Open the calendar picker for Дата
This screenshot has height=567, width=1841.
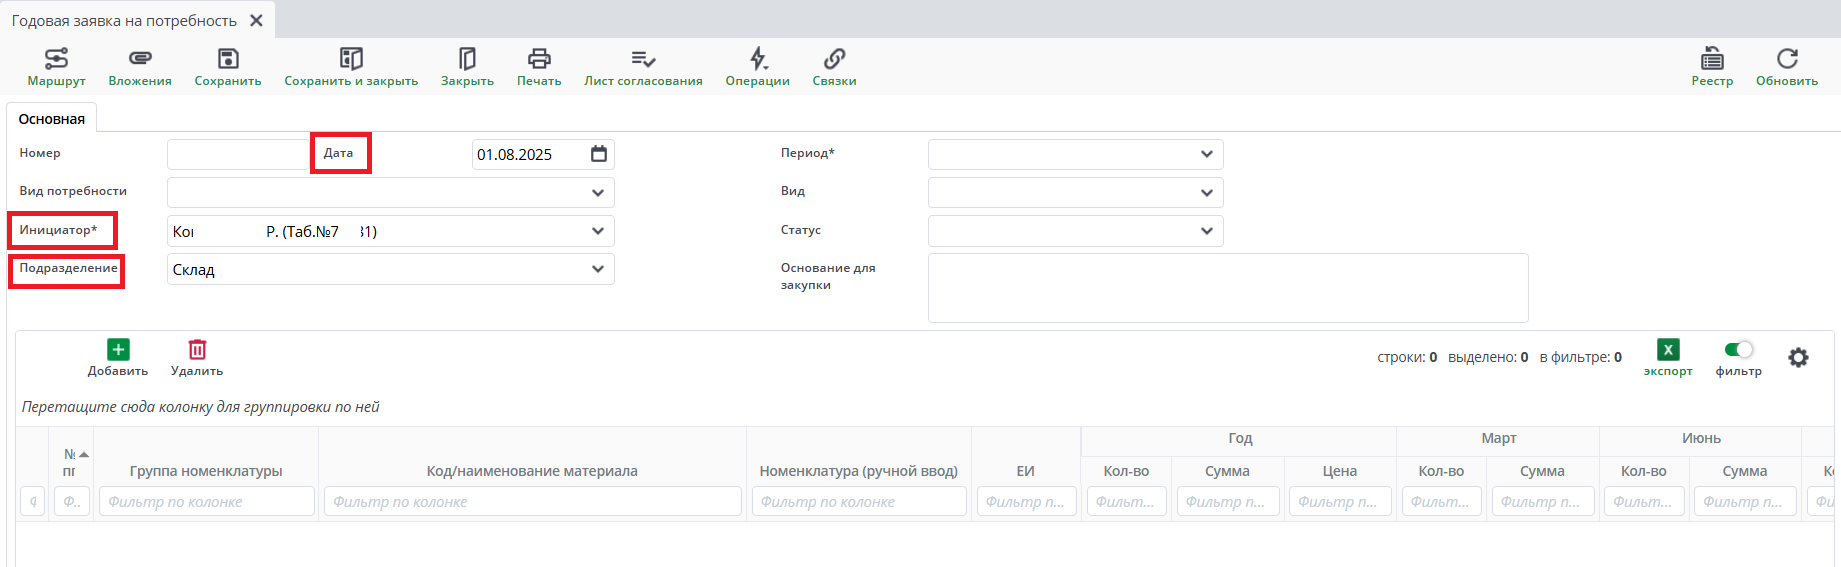(x=599, y=154)
